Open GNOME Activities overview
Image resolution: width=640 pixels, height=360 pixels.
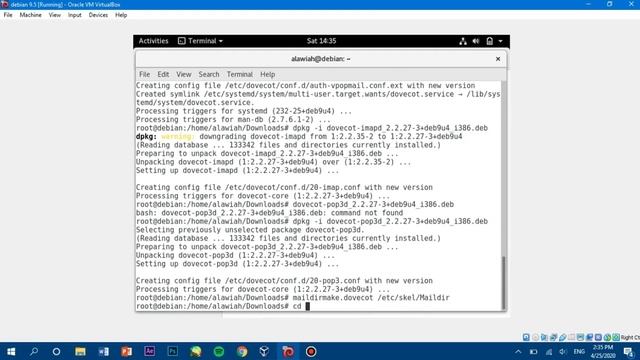(153, 41)
